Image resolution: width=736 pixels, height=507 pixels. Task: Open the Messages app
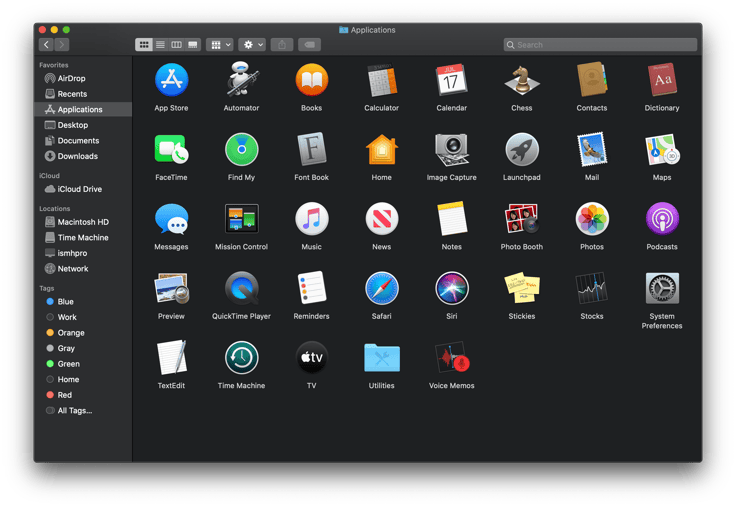click(x=171, y=219)
